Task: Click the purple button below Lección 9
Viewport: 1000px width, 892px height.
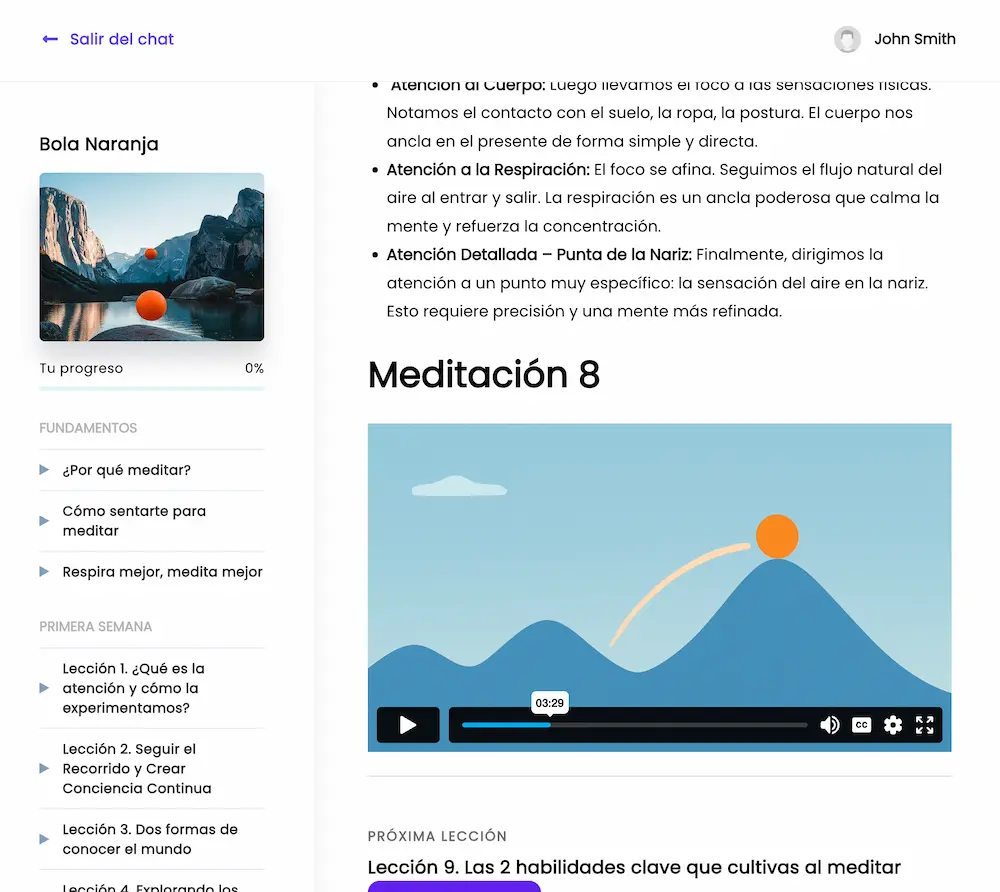Action: (454, 888)
